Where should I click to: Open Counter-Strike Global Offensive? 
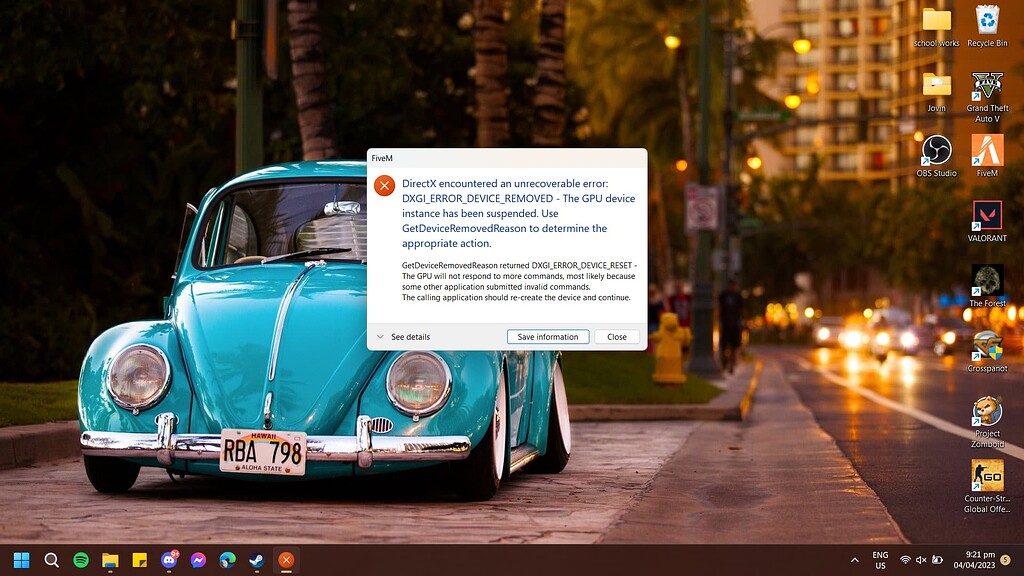point(987,478)
